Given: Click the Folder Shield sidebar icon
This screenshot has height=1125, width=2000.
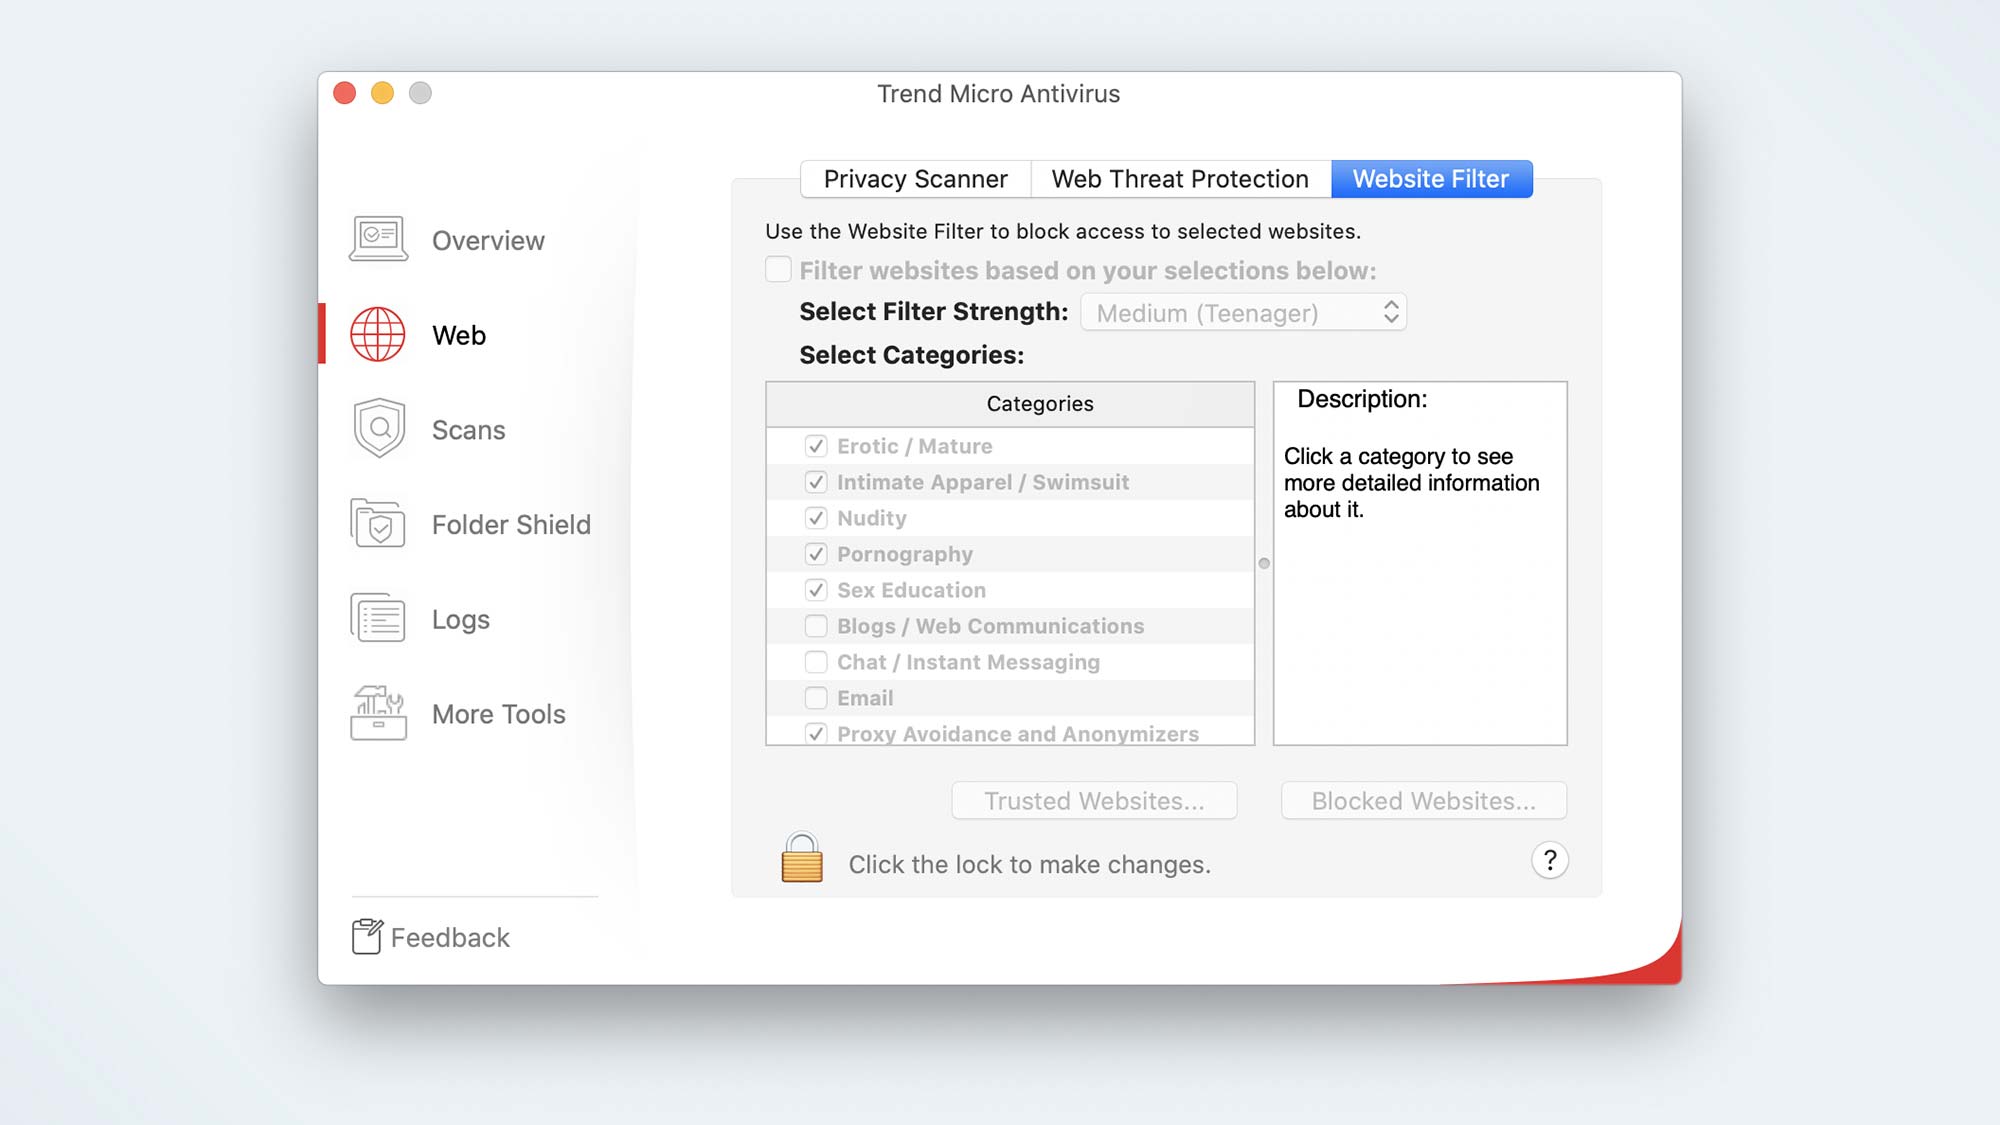Looking at the screenshot, I should pyautogui.click(x=376, y=523).
